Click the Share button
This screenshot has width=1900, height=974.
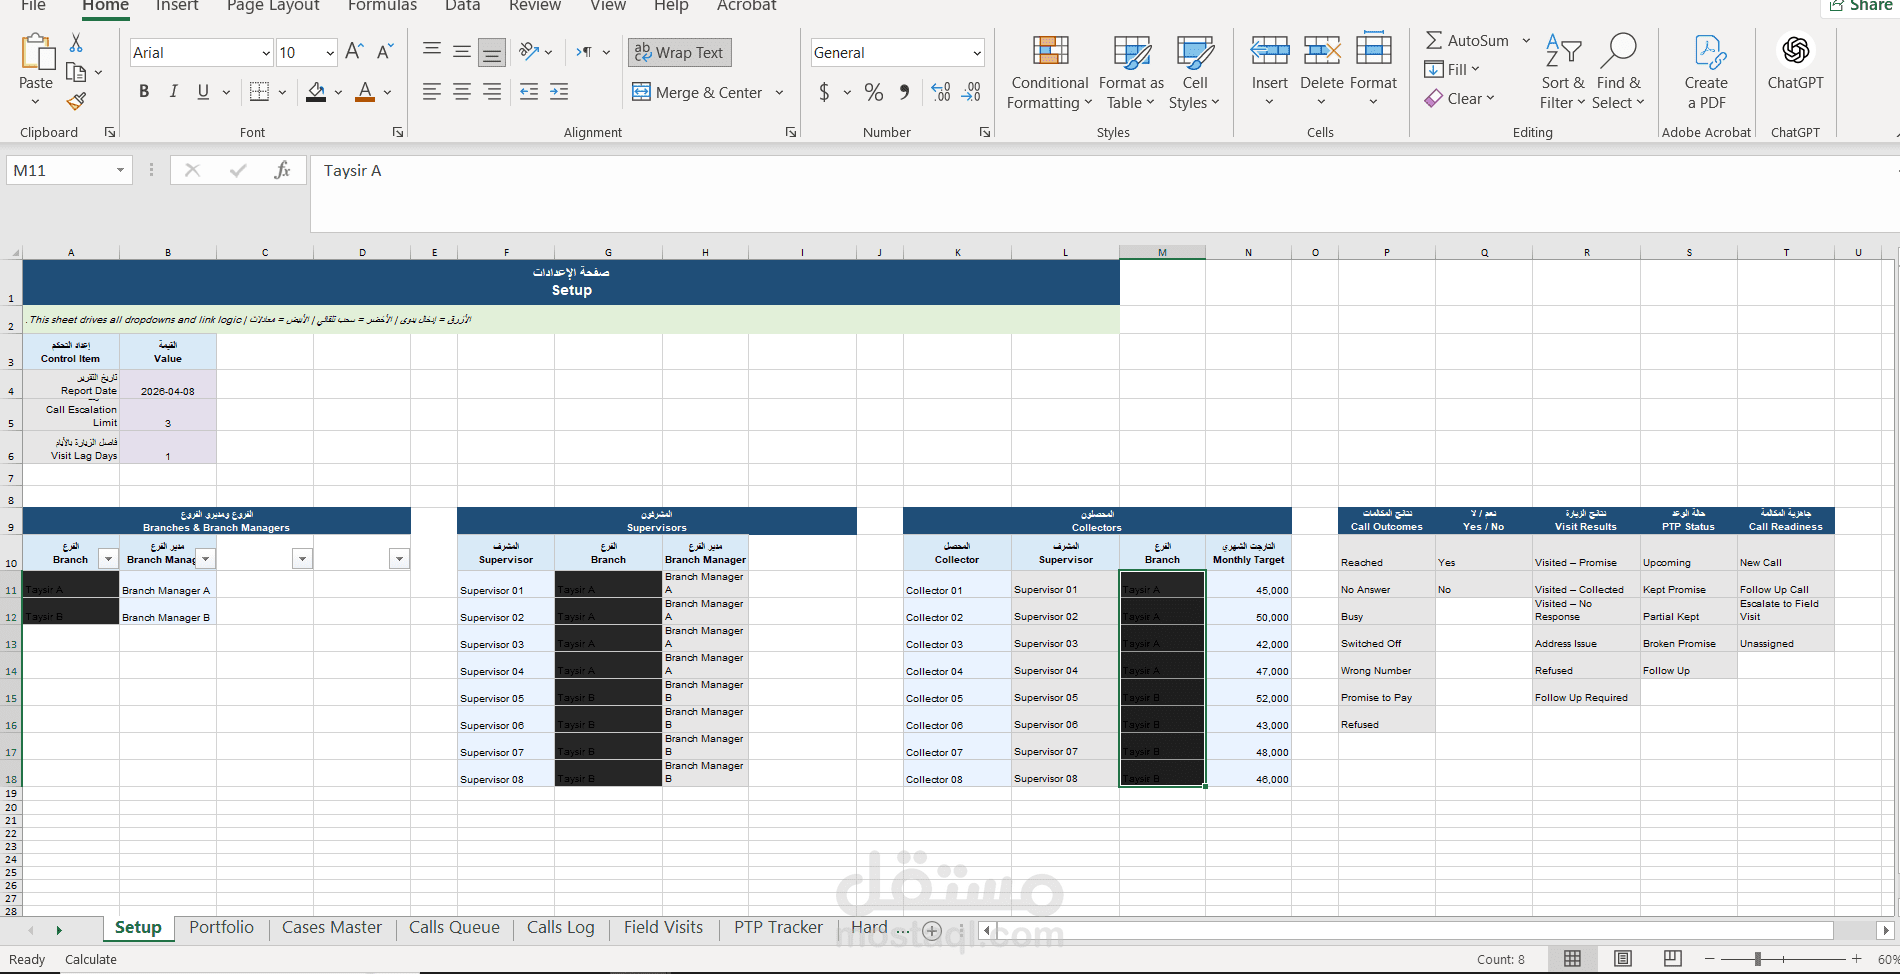click(x=1860, y=6)
